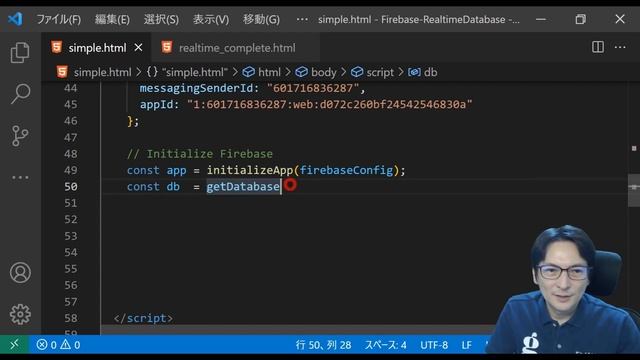Open more editor actions menu
This screenshot has width=640, height=360.
coord(620,47)
